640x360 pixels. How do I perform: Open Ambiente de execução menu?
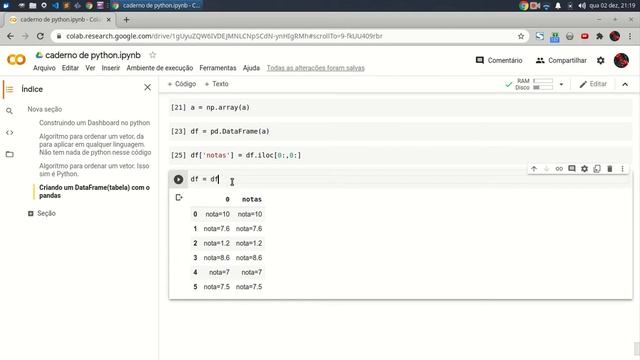pos(160,68)
